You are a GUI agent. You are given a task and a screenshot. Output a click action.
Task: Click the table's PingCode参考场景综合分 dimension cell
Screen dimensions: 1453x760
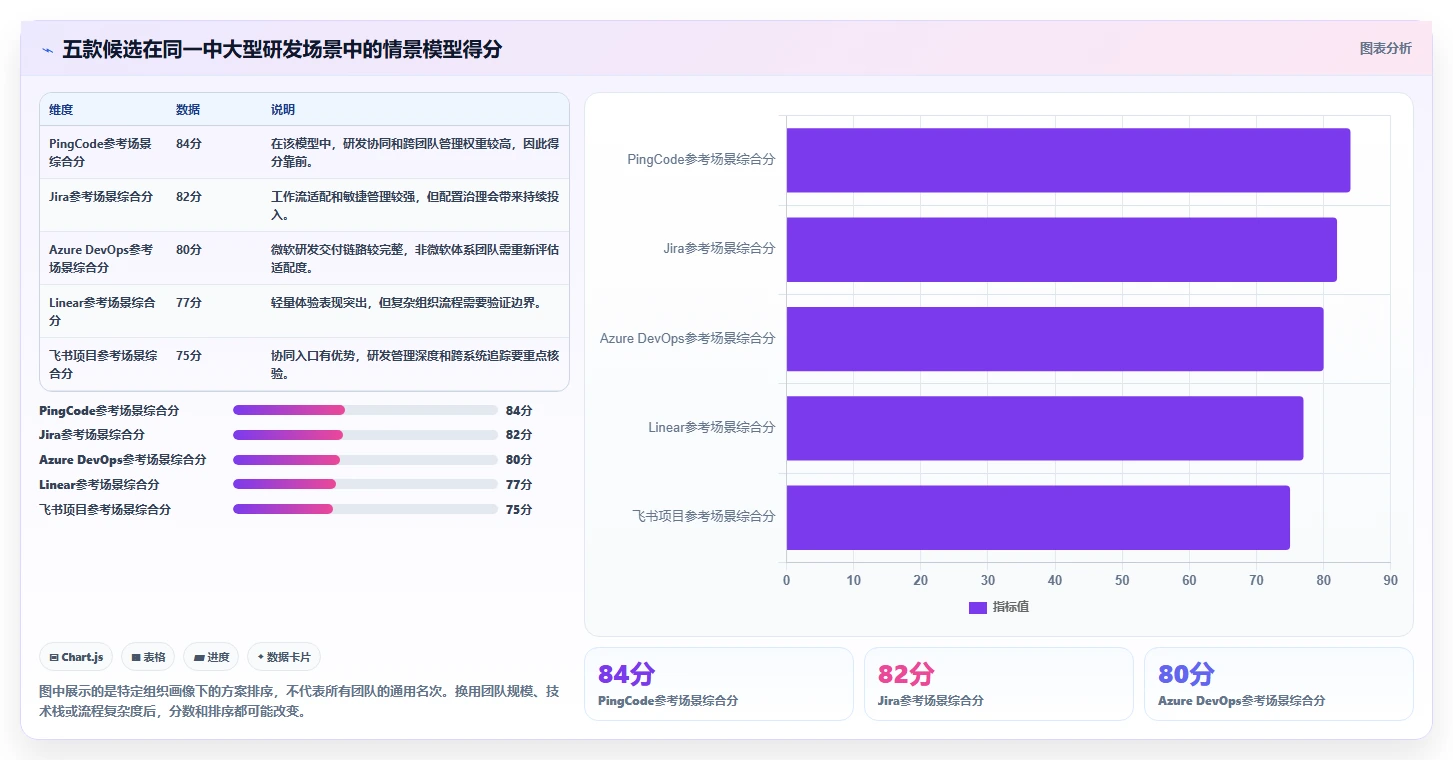(x=101, y=152)
